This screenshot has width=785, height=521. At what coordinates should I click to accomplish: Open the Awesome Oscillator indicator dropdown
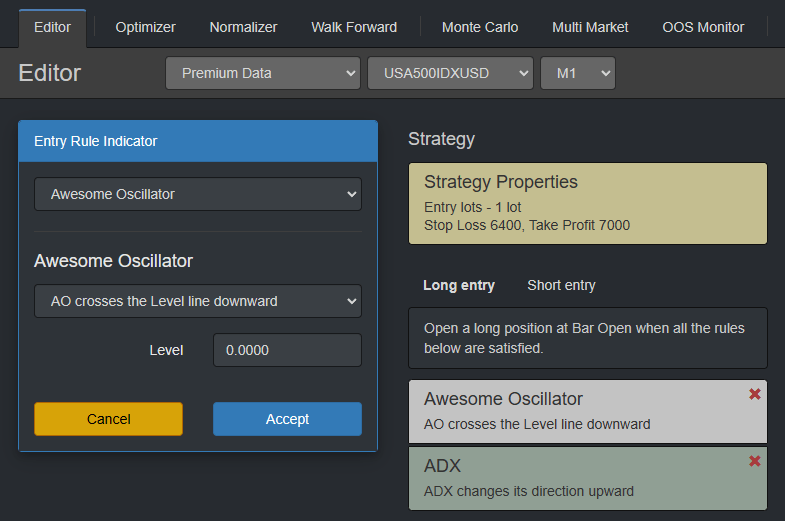(198, 194)
